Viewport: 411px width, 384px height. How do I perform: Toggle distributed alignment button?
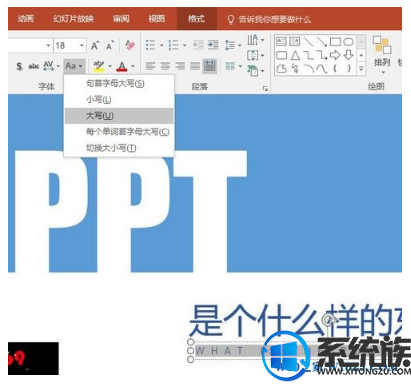click(210, 66)
